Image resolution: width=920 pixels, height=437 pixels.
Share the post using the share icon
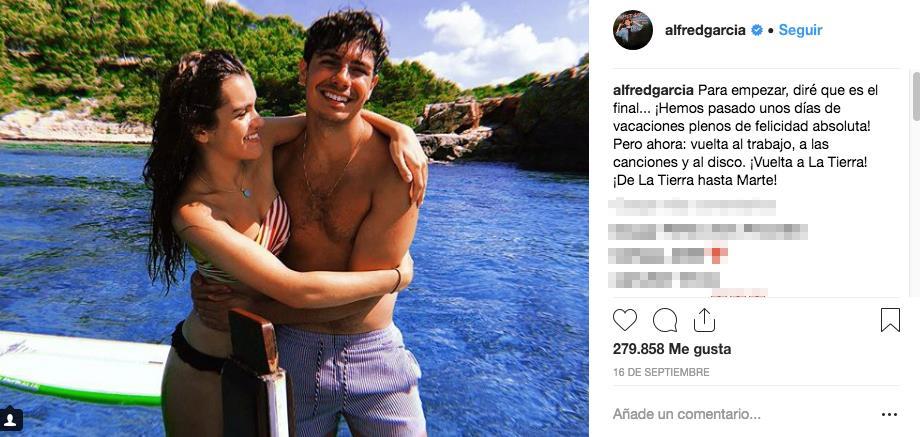click(704, 320)
